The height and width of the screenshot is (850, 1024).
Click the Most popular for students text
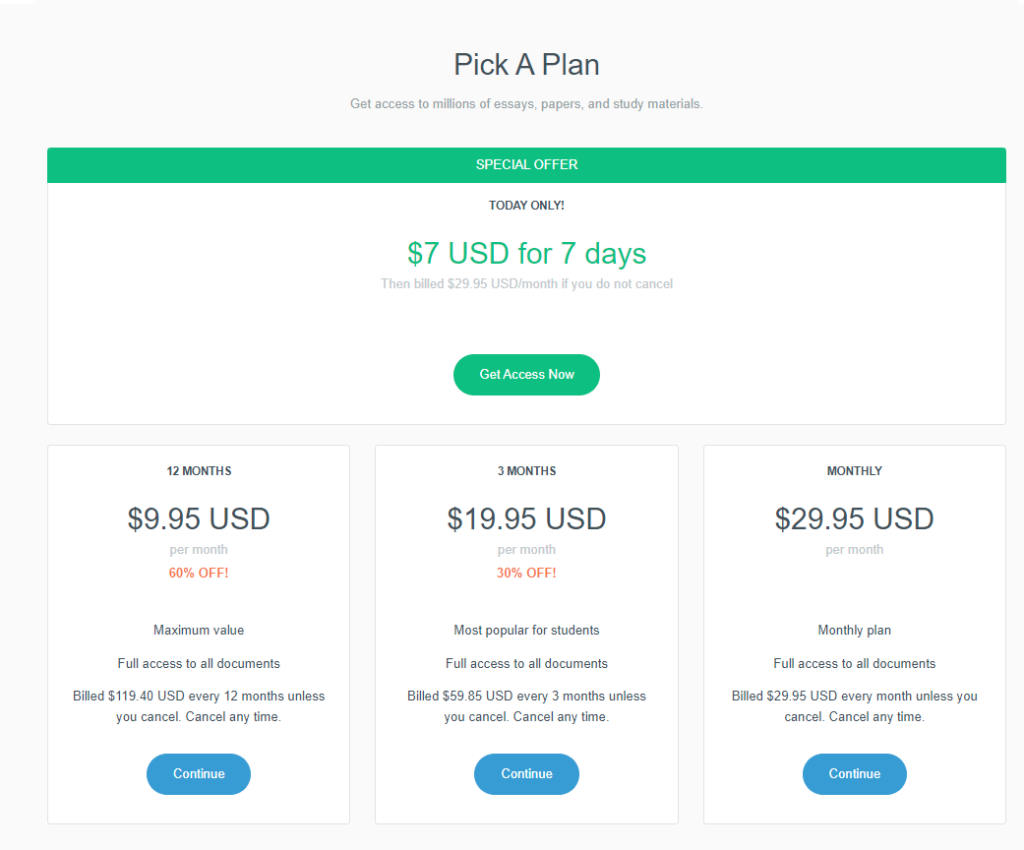click(526, 630)
